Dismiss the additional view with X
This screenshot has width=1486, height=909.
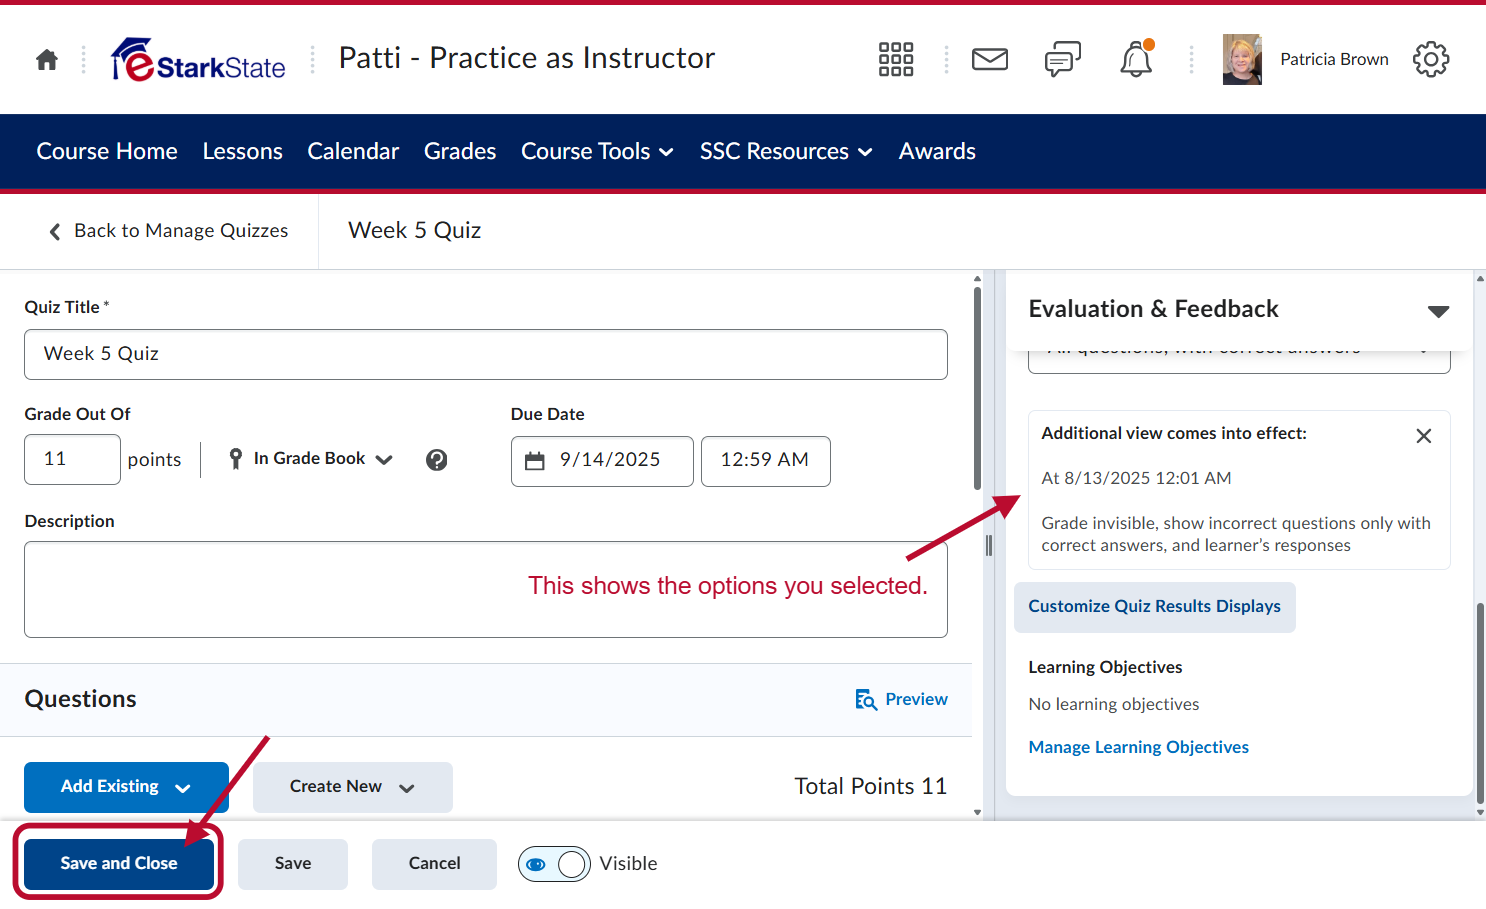pyautogui.click(x=1424, y=436)
